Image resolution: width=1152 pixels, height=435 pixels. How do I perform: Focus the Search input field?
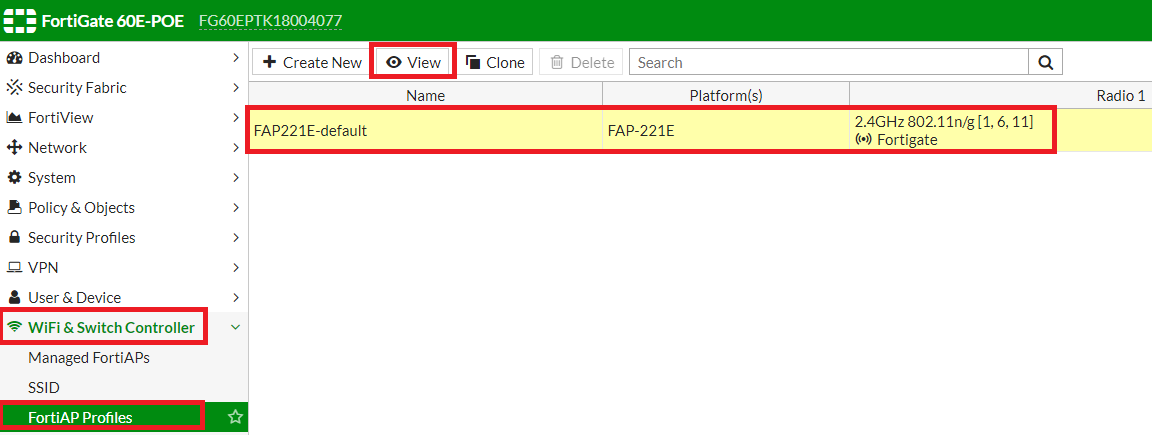pos(828,62)
